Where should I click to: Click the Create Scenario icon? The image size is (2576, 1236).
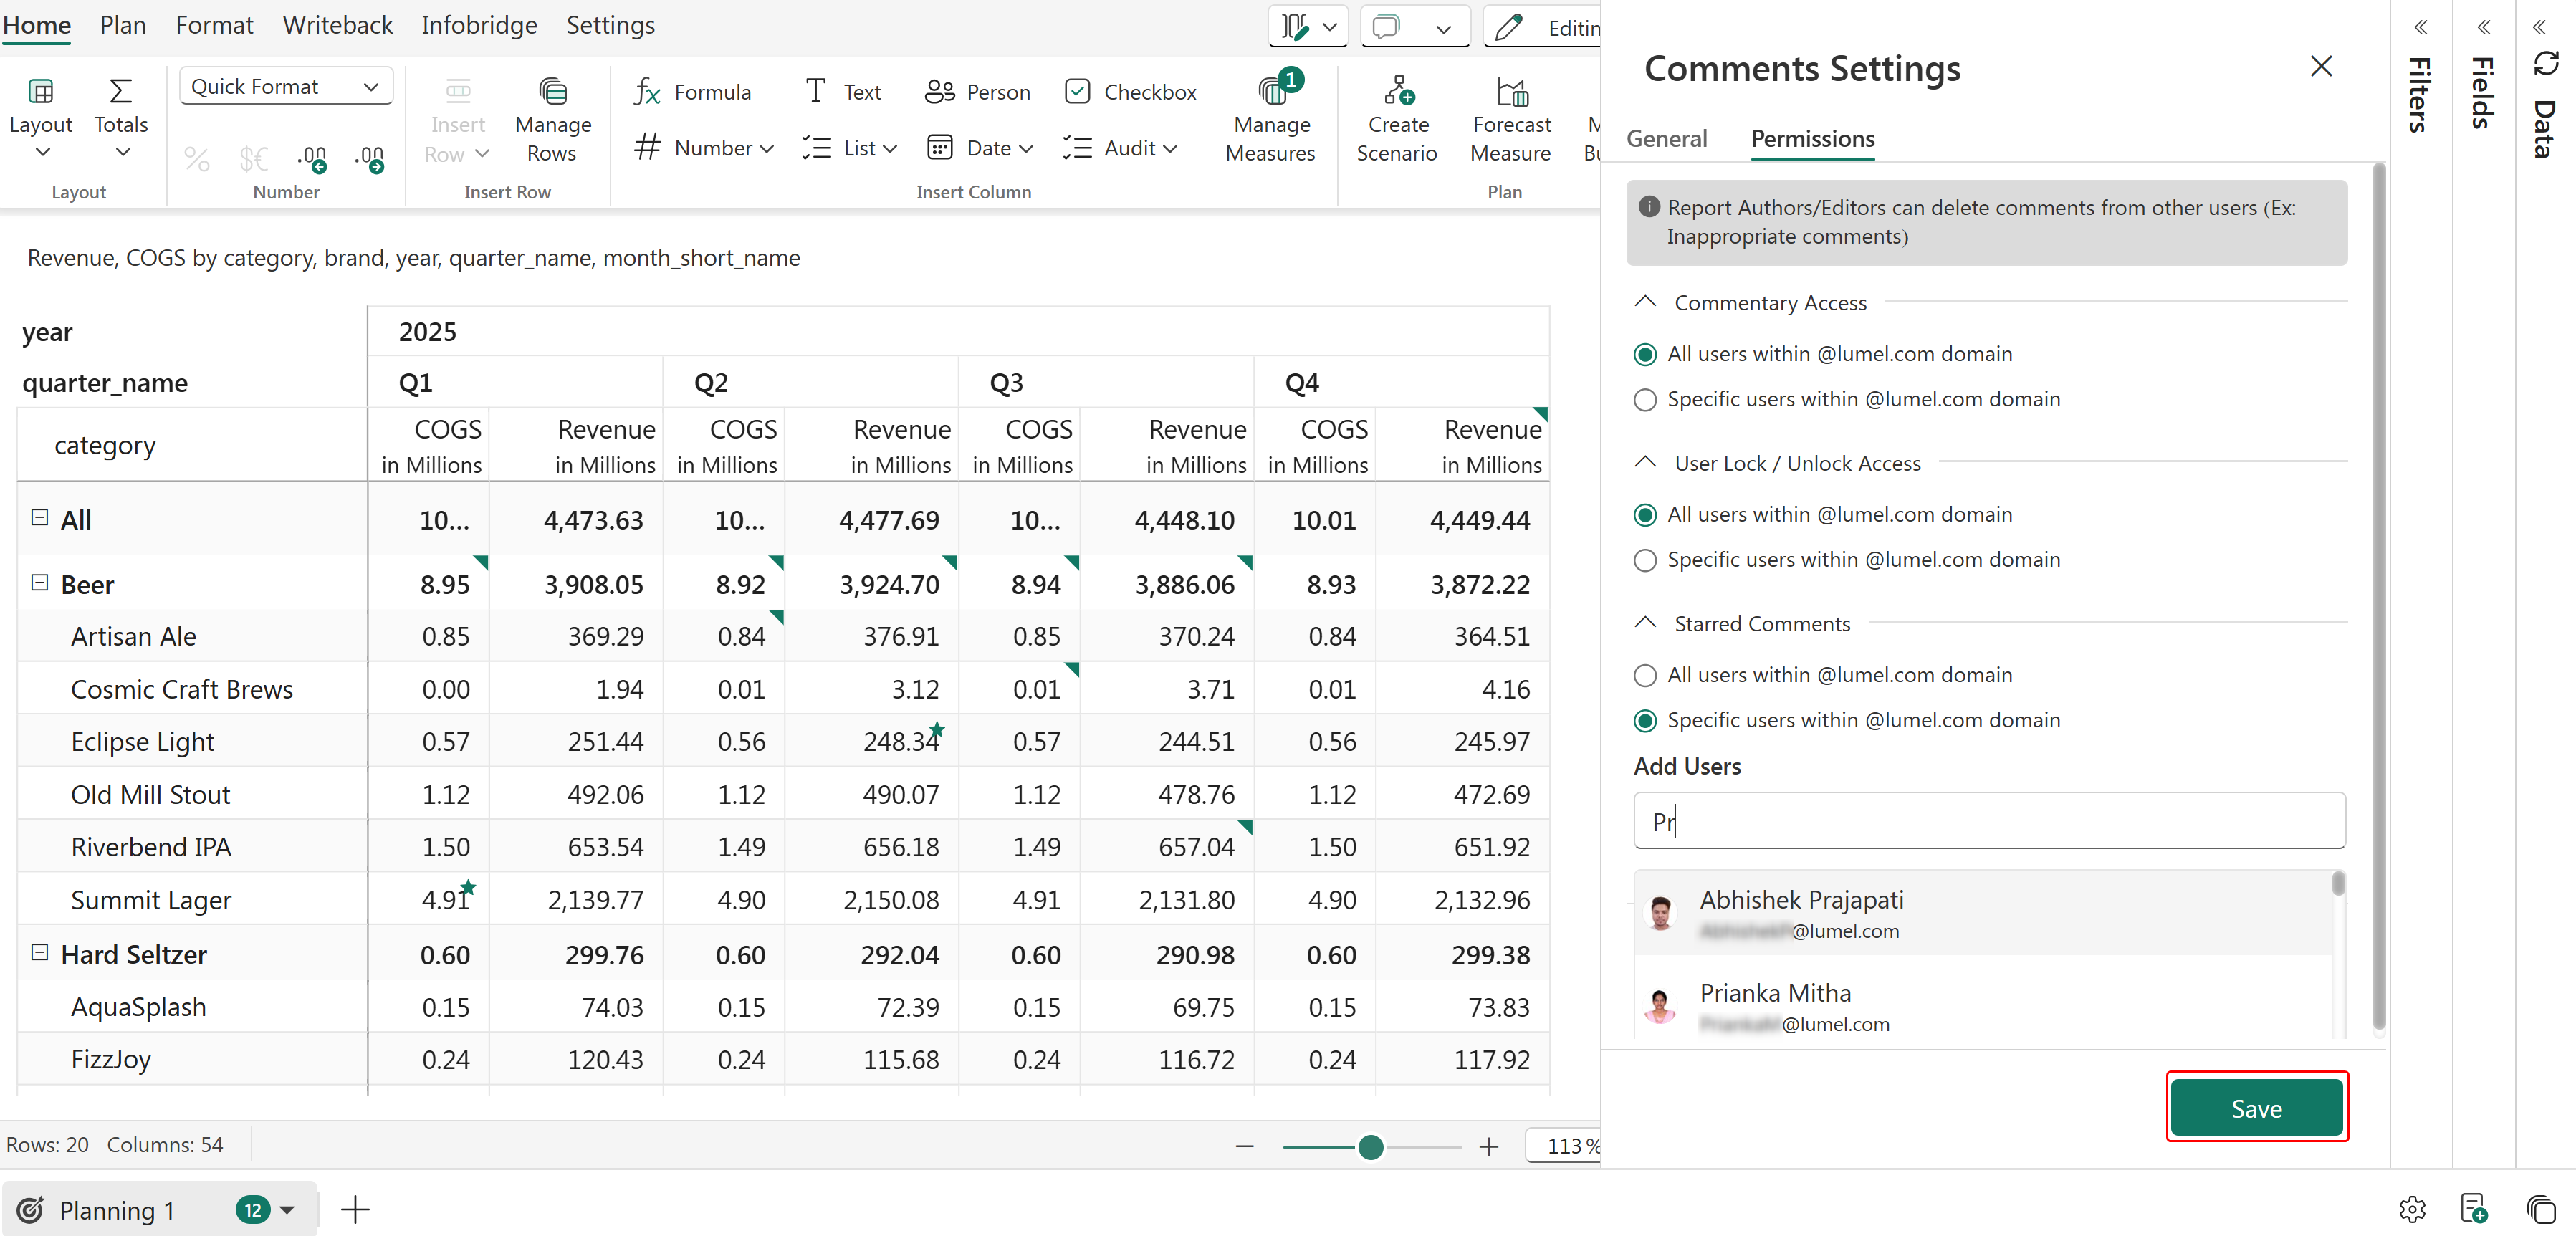click(1397, 92)
